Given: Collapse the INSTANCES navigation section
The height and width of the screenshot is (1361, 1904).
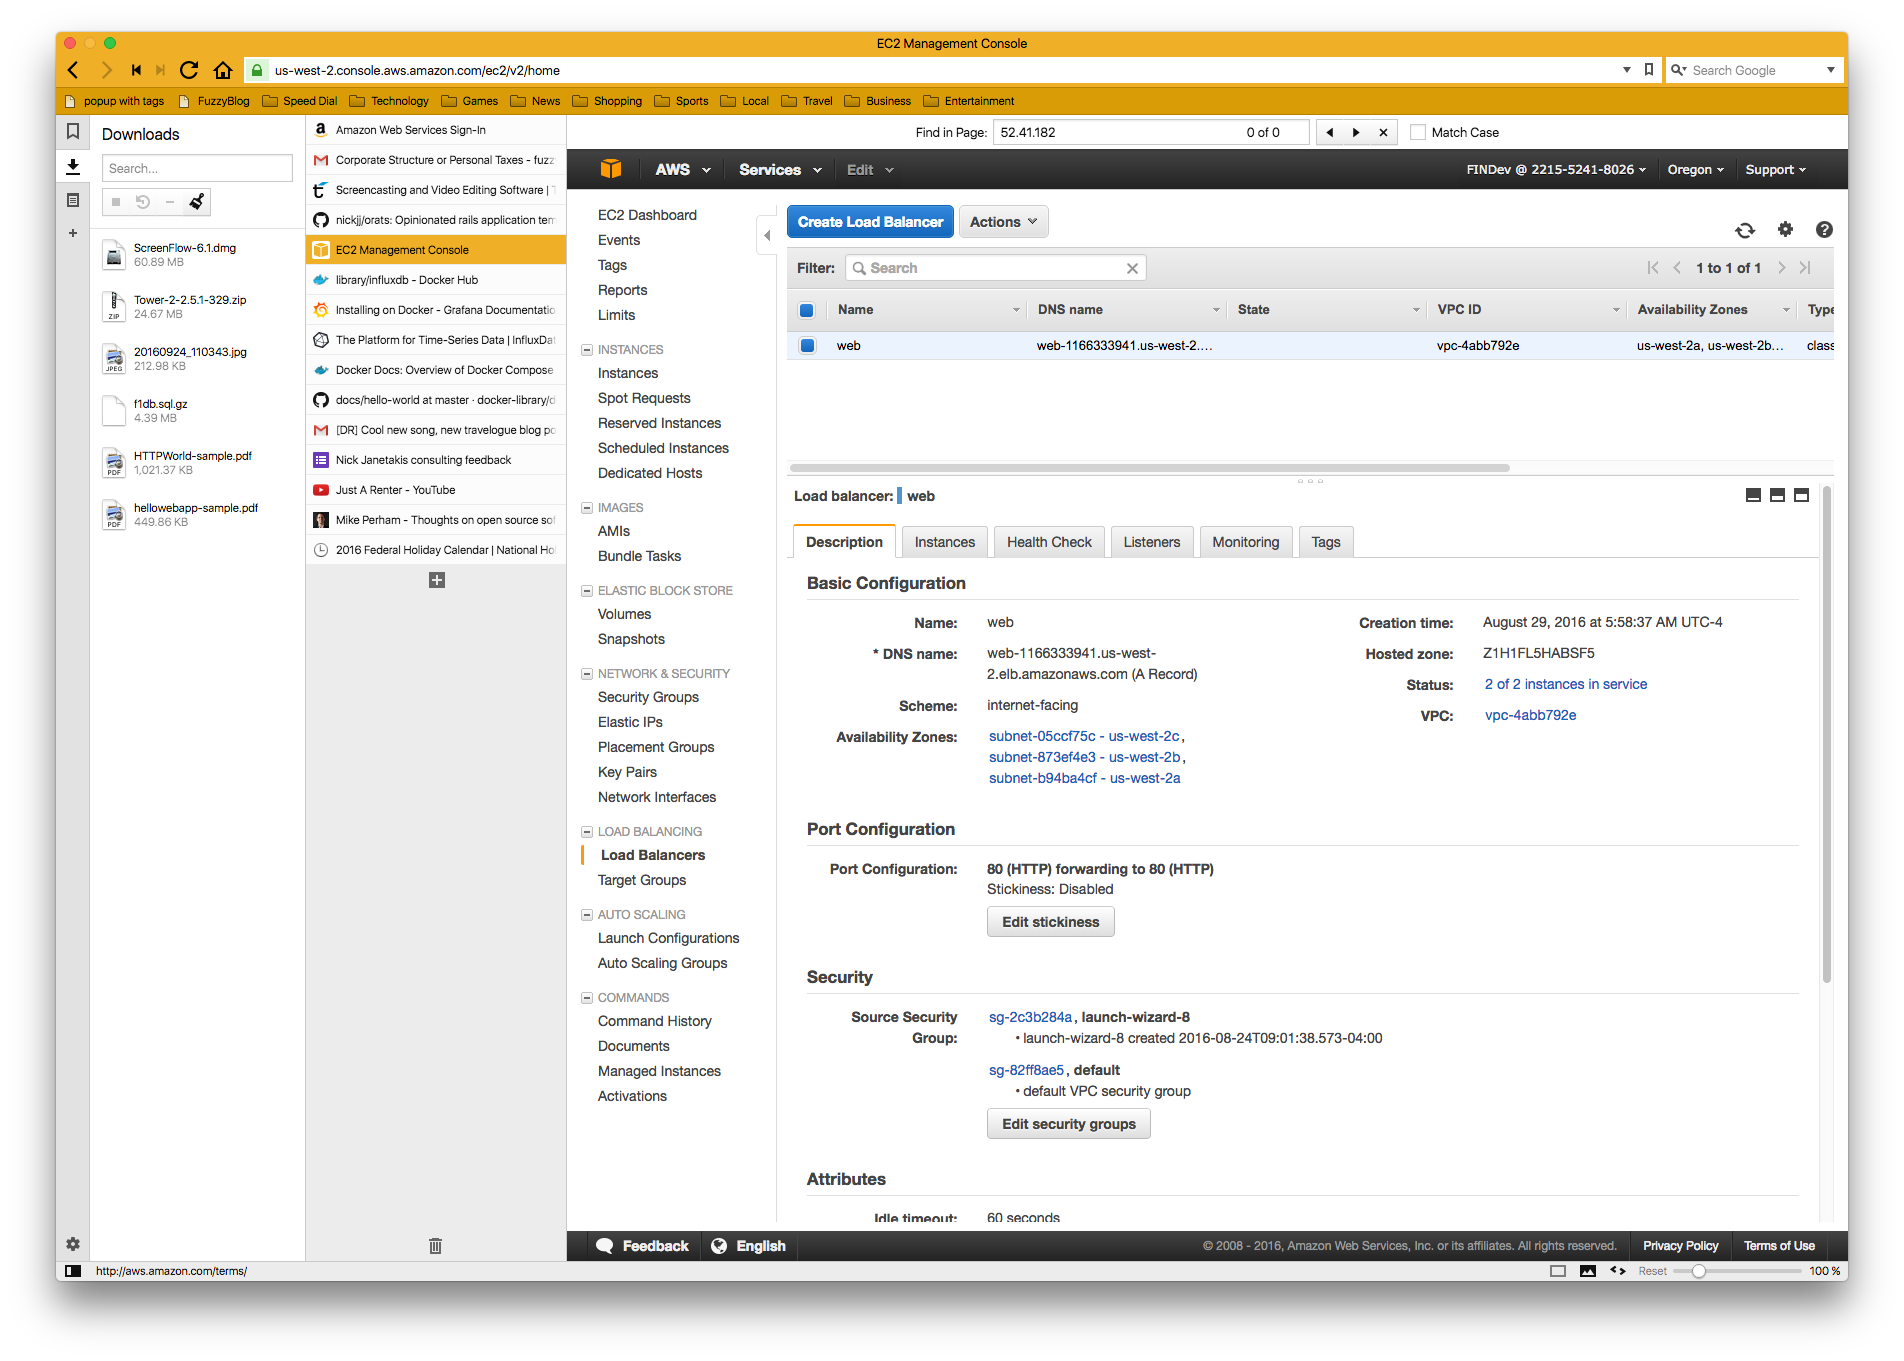Looking at the screenshot, I should coord(587,350).
